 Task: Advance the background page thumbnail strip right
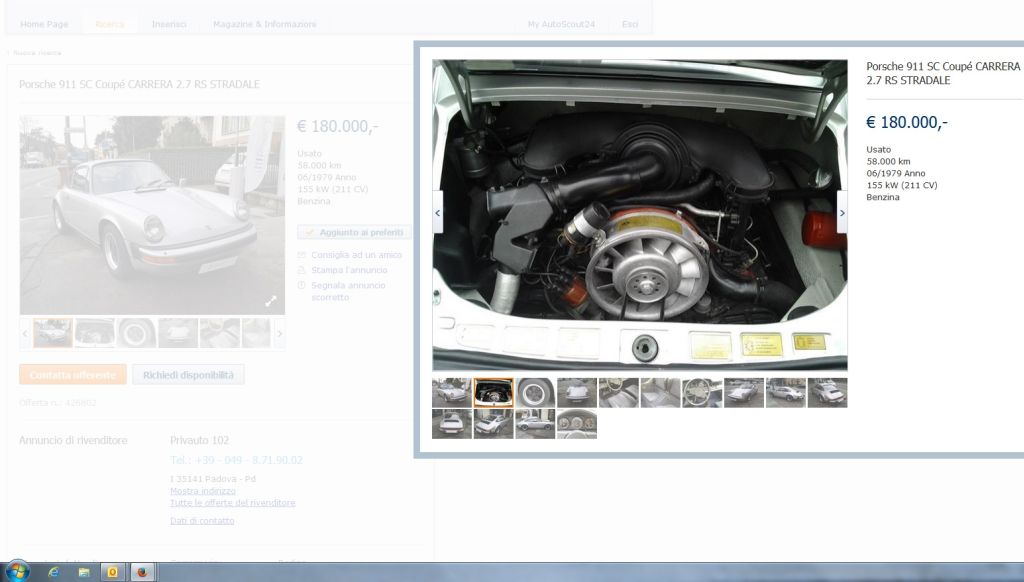[280, 334]
